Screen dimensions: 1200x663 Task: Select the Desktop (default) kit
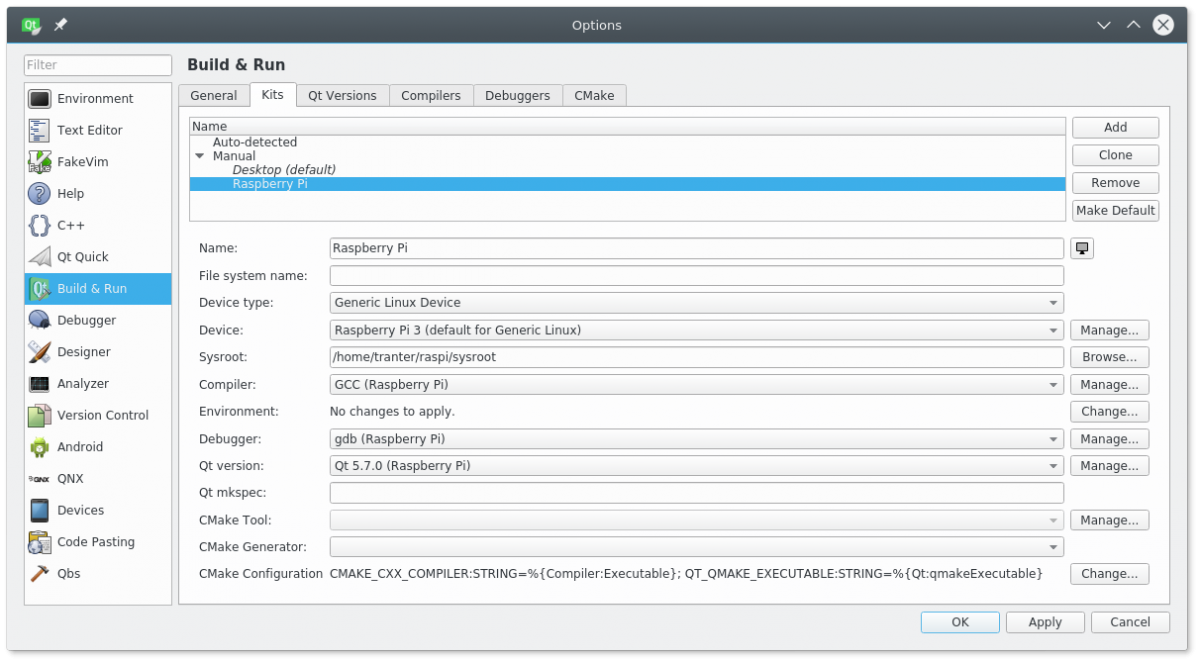tap(284, 170)
